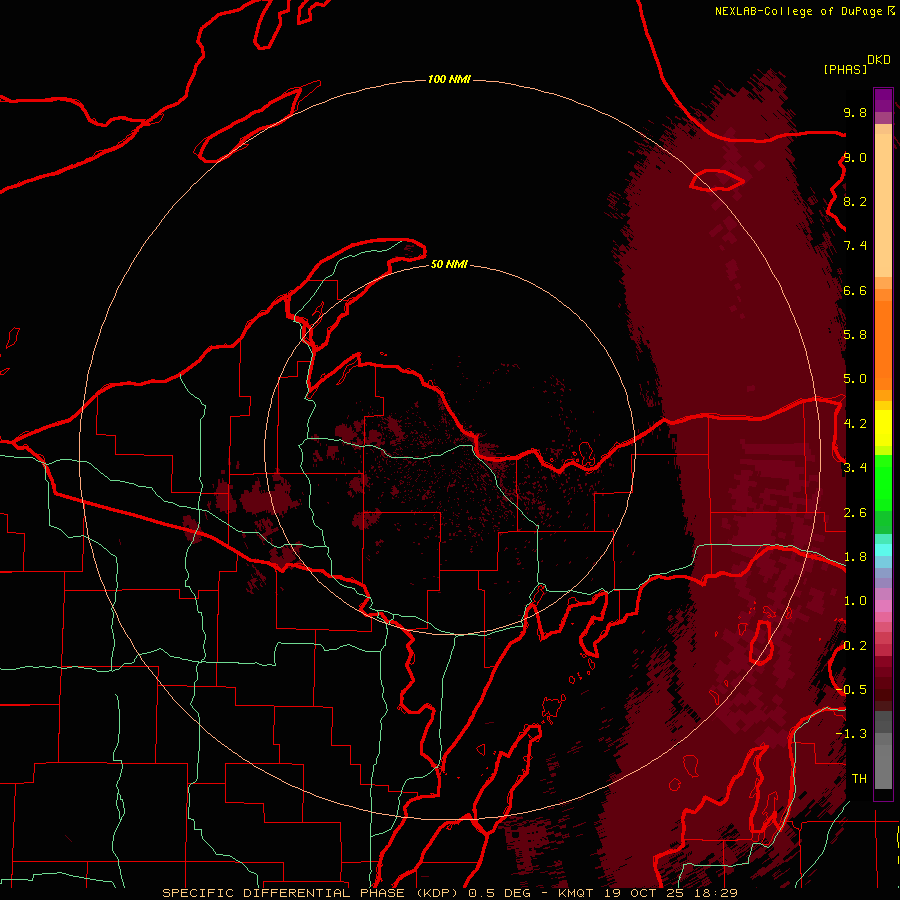Click the 1.0 color scale value
Screen dimensions: 900x900
(x=855, y=601)
